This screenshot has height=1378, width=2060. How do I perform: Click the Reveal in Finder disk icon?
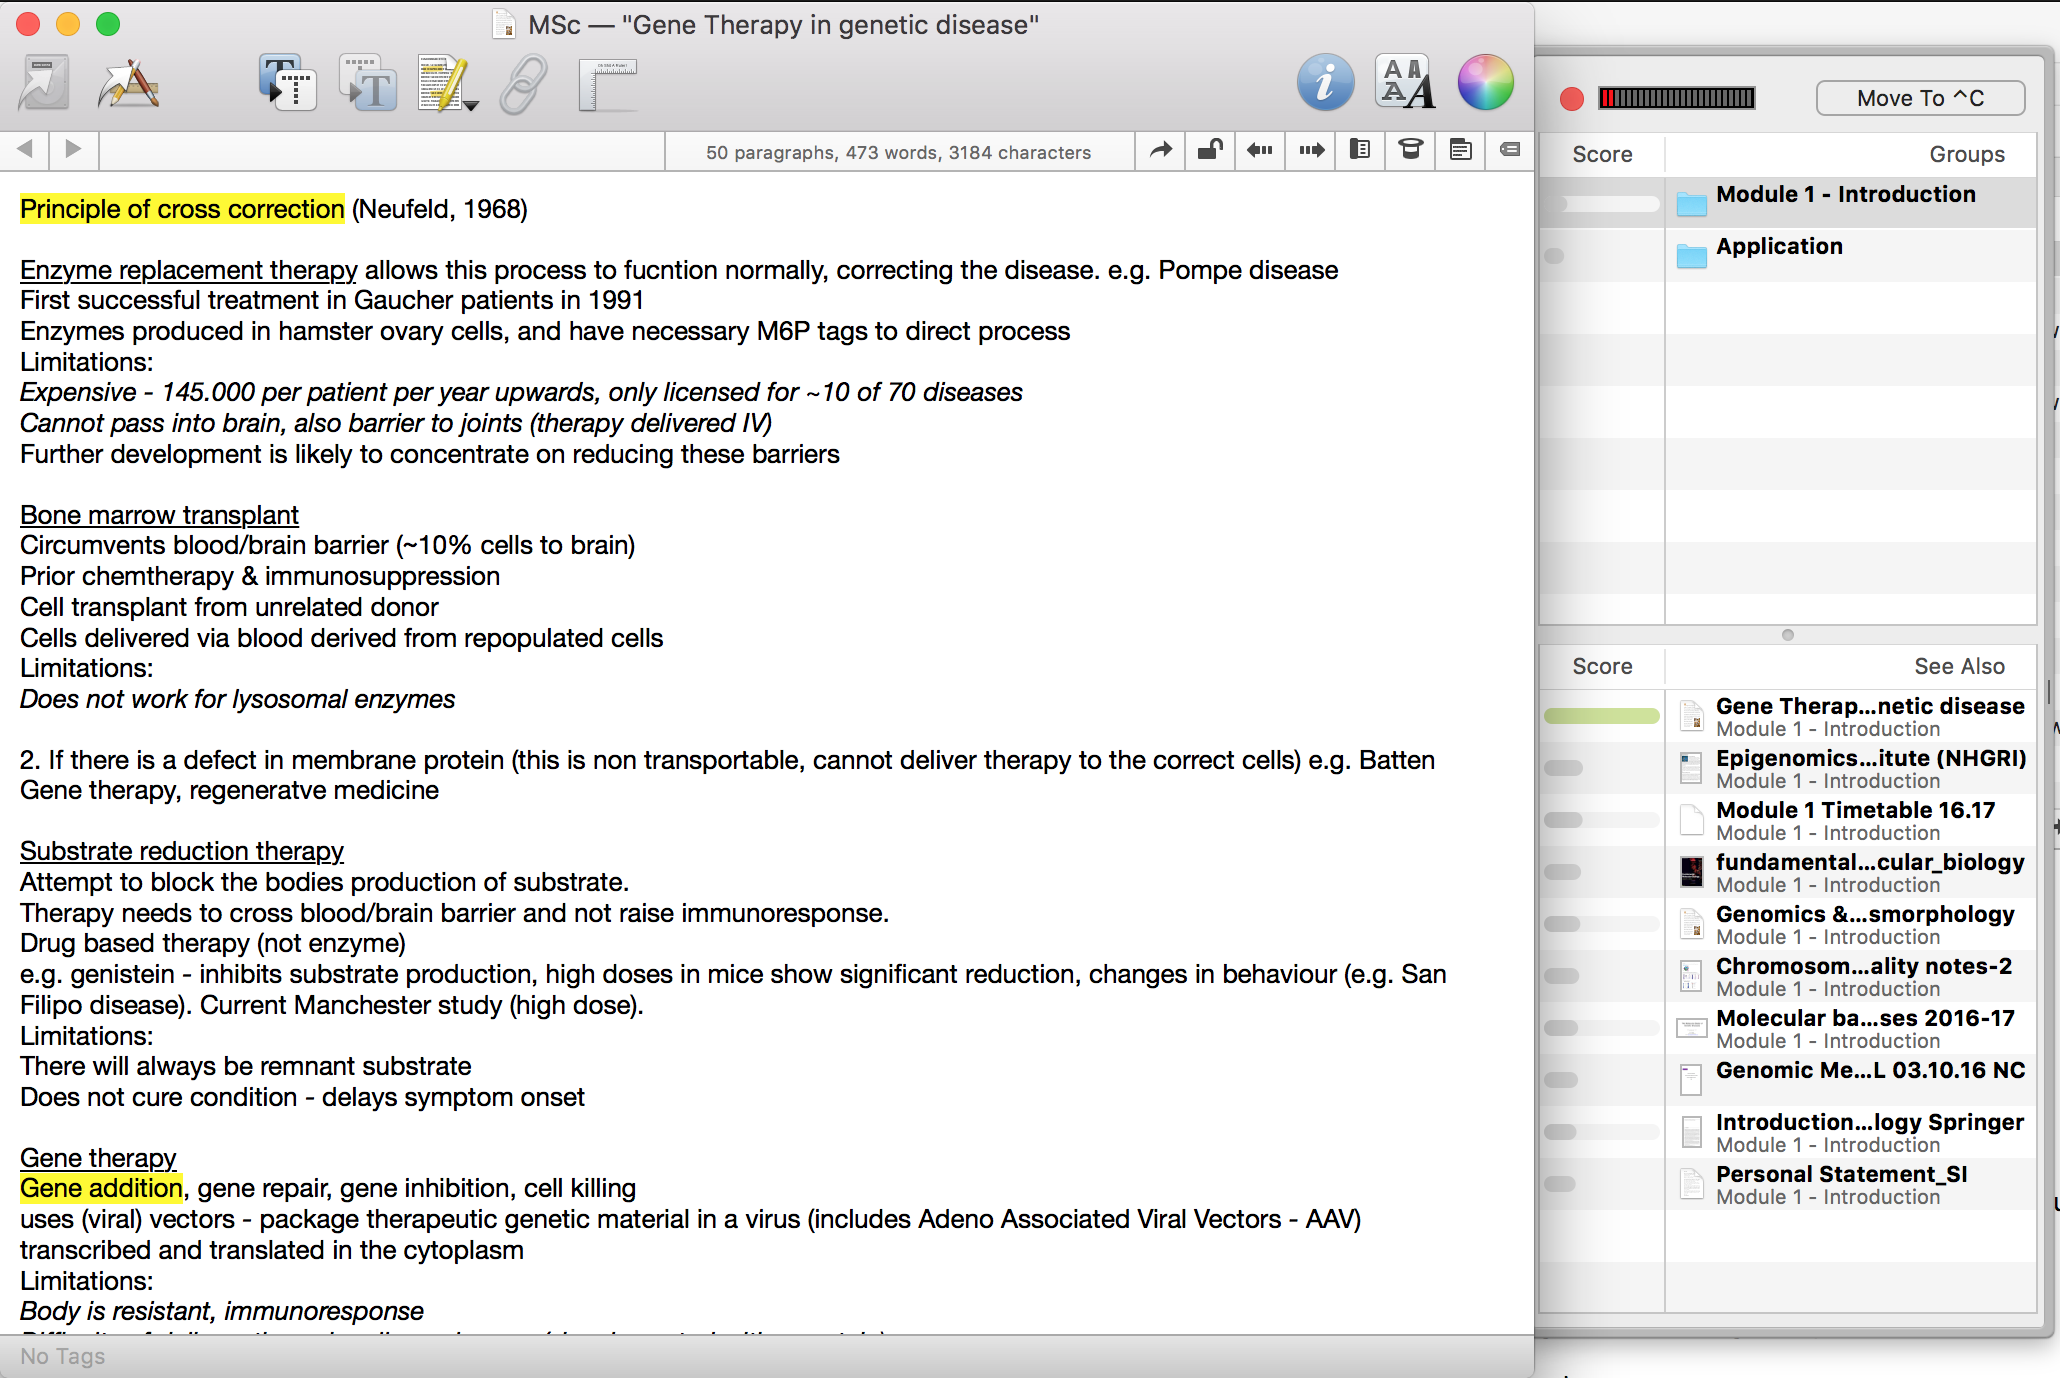(44, 83)
